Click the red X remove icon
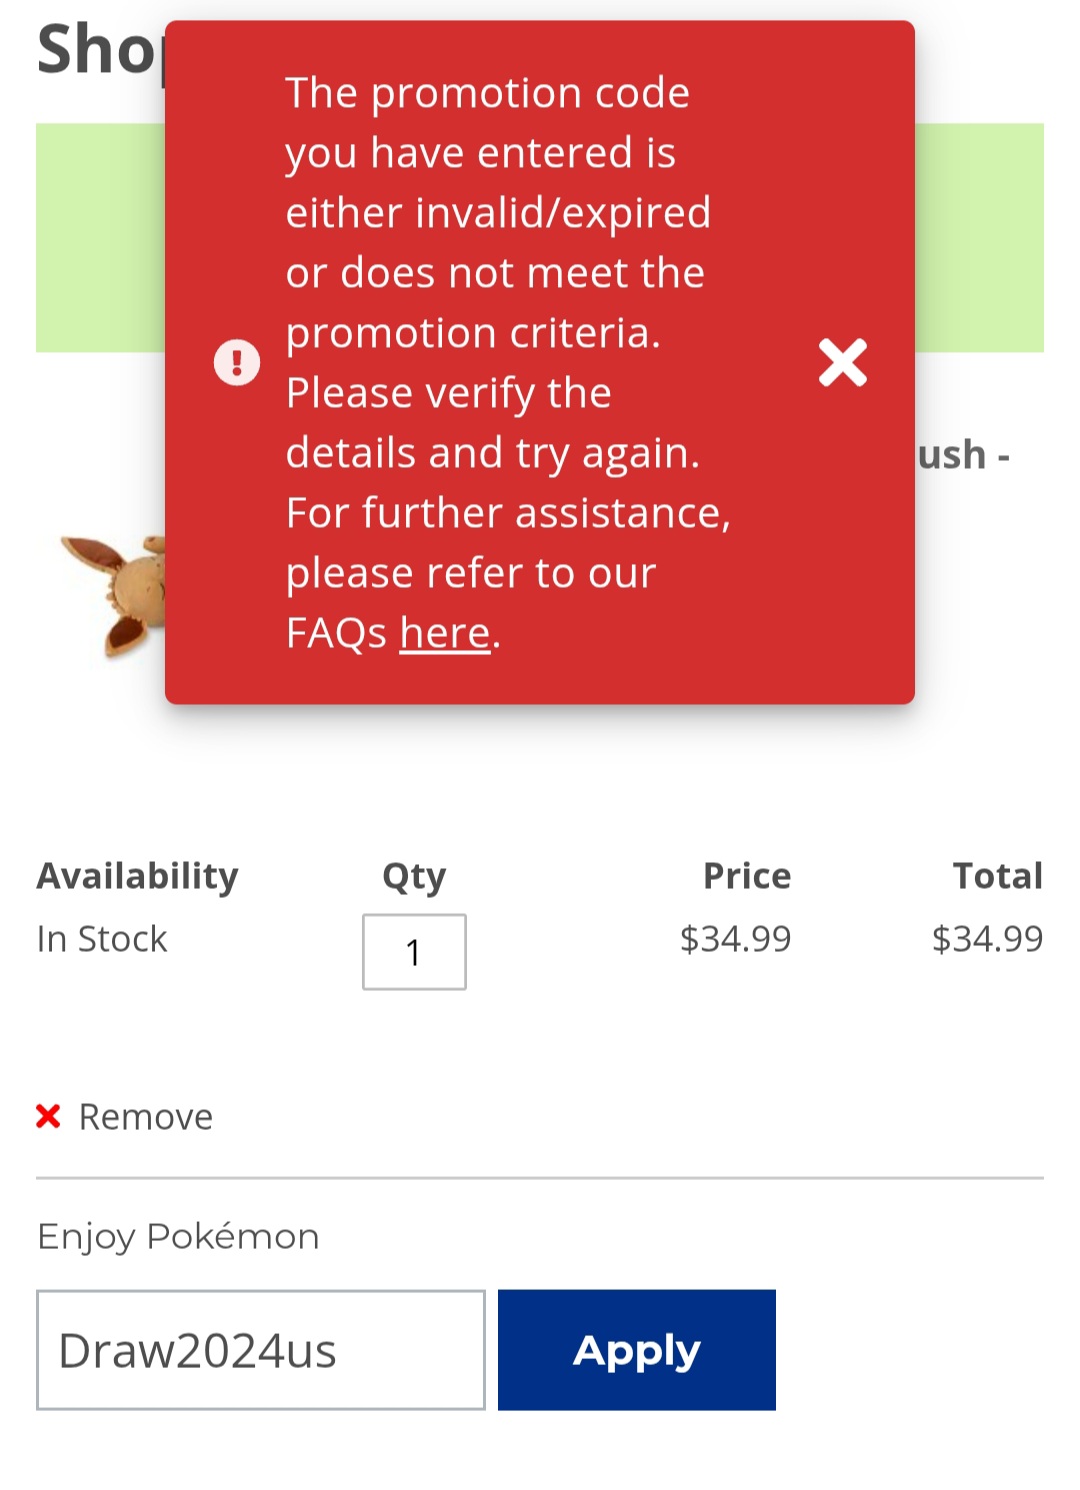This screenshot has height=1490, width=1080. click(48, 1116)
